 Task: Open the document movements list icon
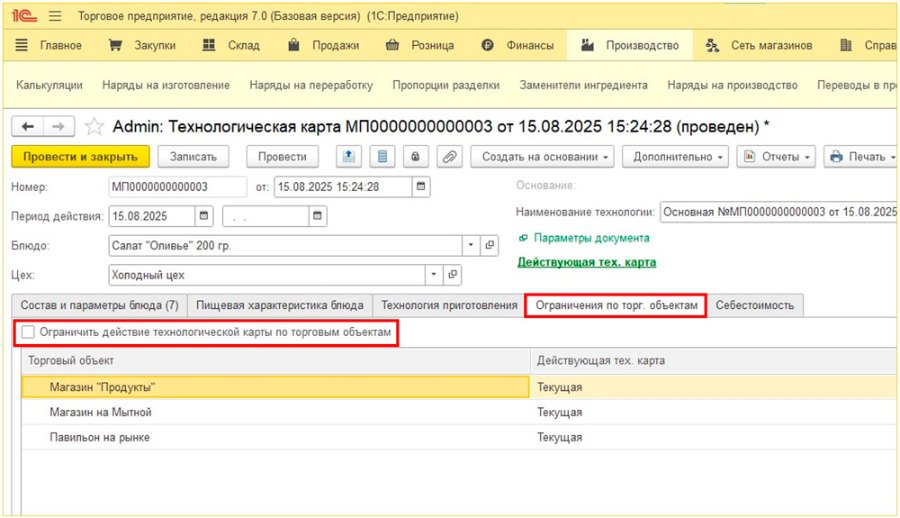tap(382, 157)
